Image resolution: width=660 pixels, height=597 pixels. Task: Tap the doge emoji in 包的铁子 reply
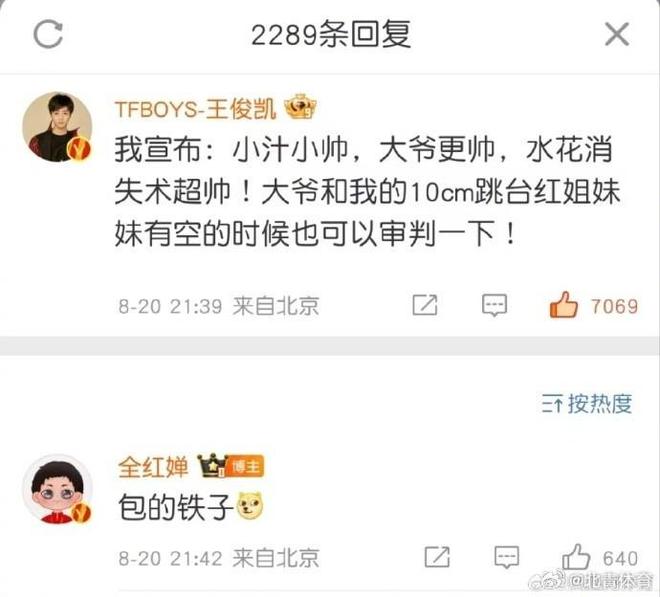250,506
